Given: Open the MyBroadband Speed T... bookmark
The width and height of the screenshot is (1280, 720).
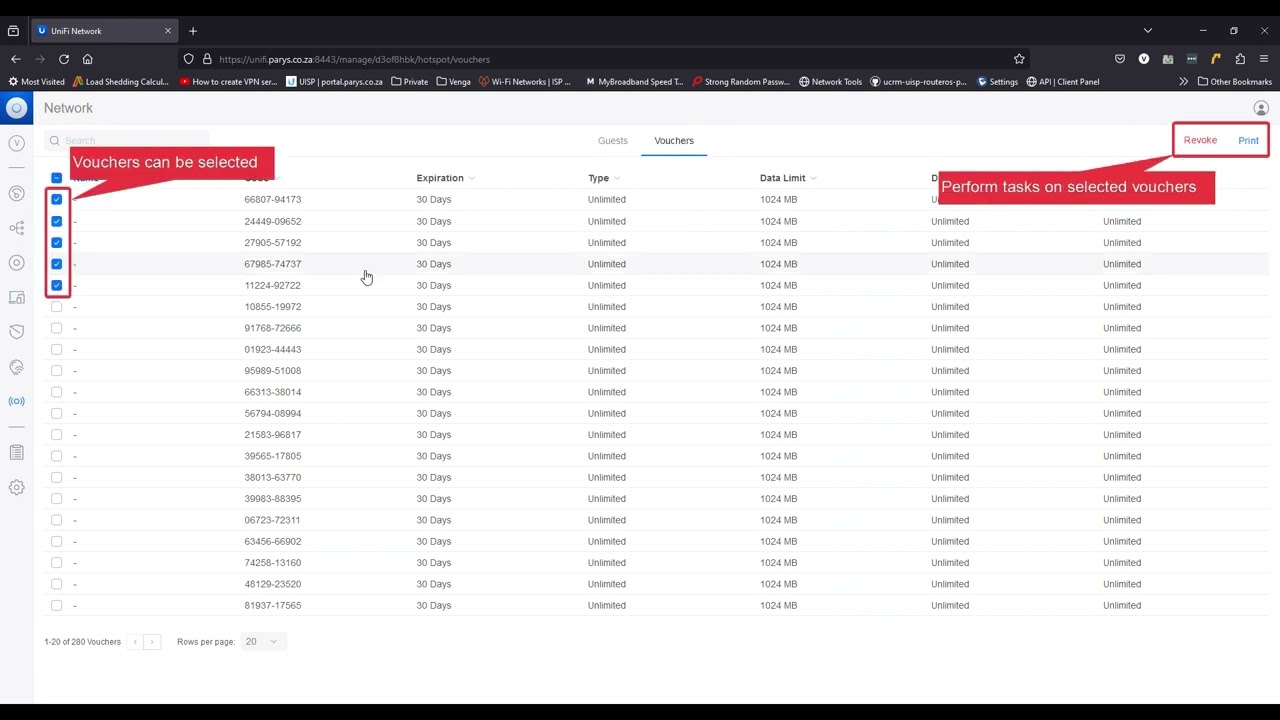Looking at the screenshot, I should 634,82.
